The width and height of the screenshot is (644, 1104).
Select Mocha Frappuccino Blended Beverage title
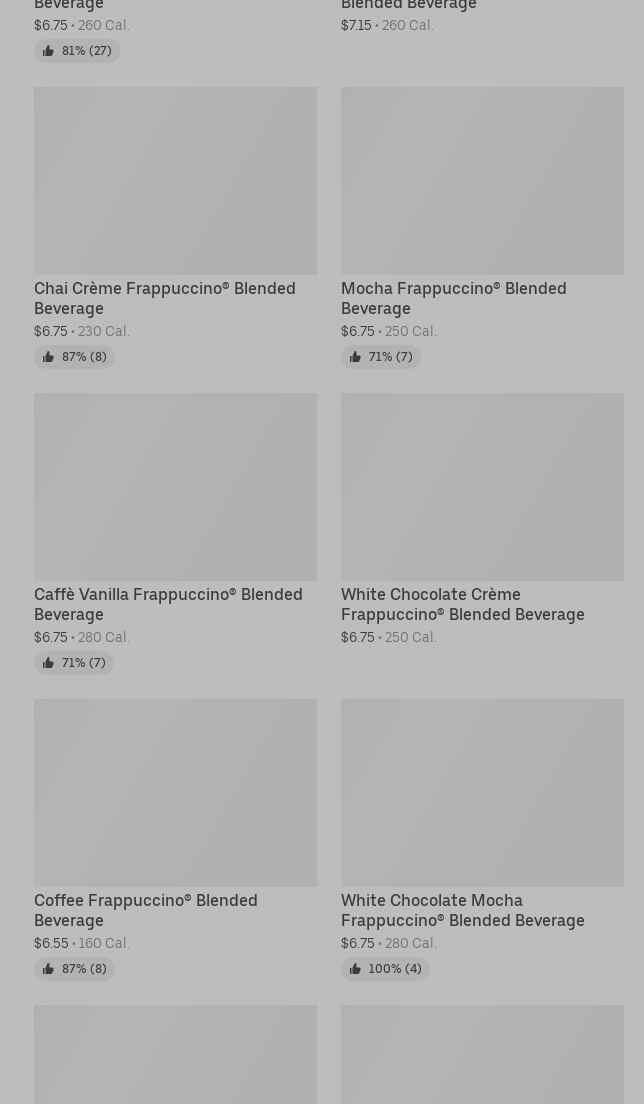[x=454, y=299]
